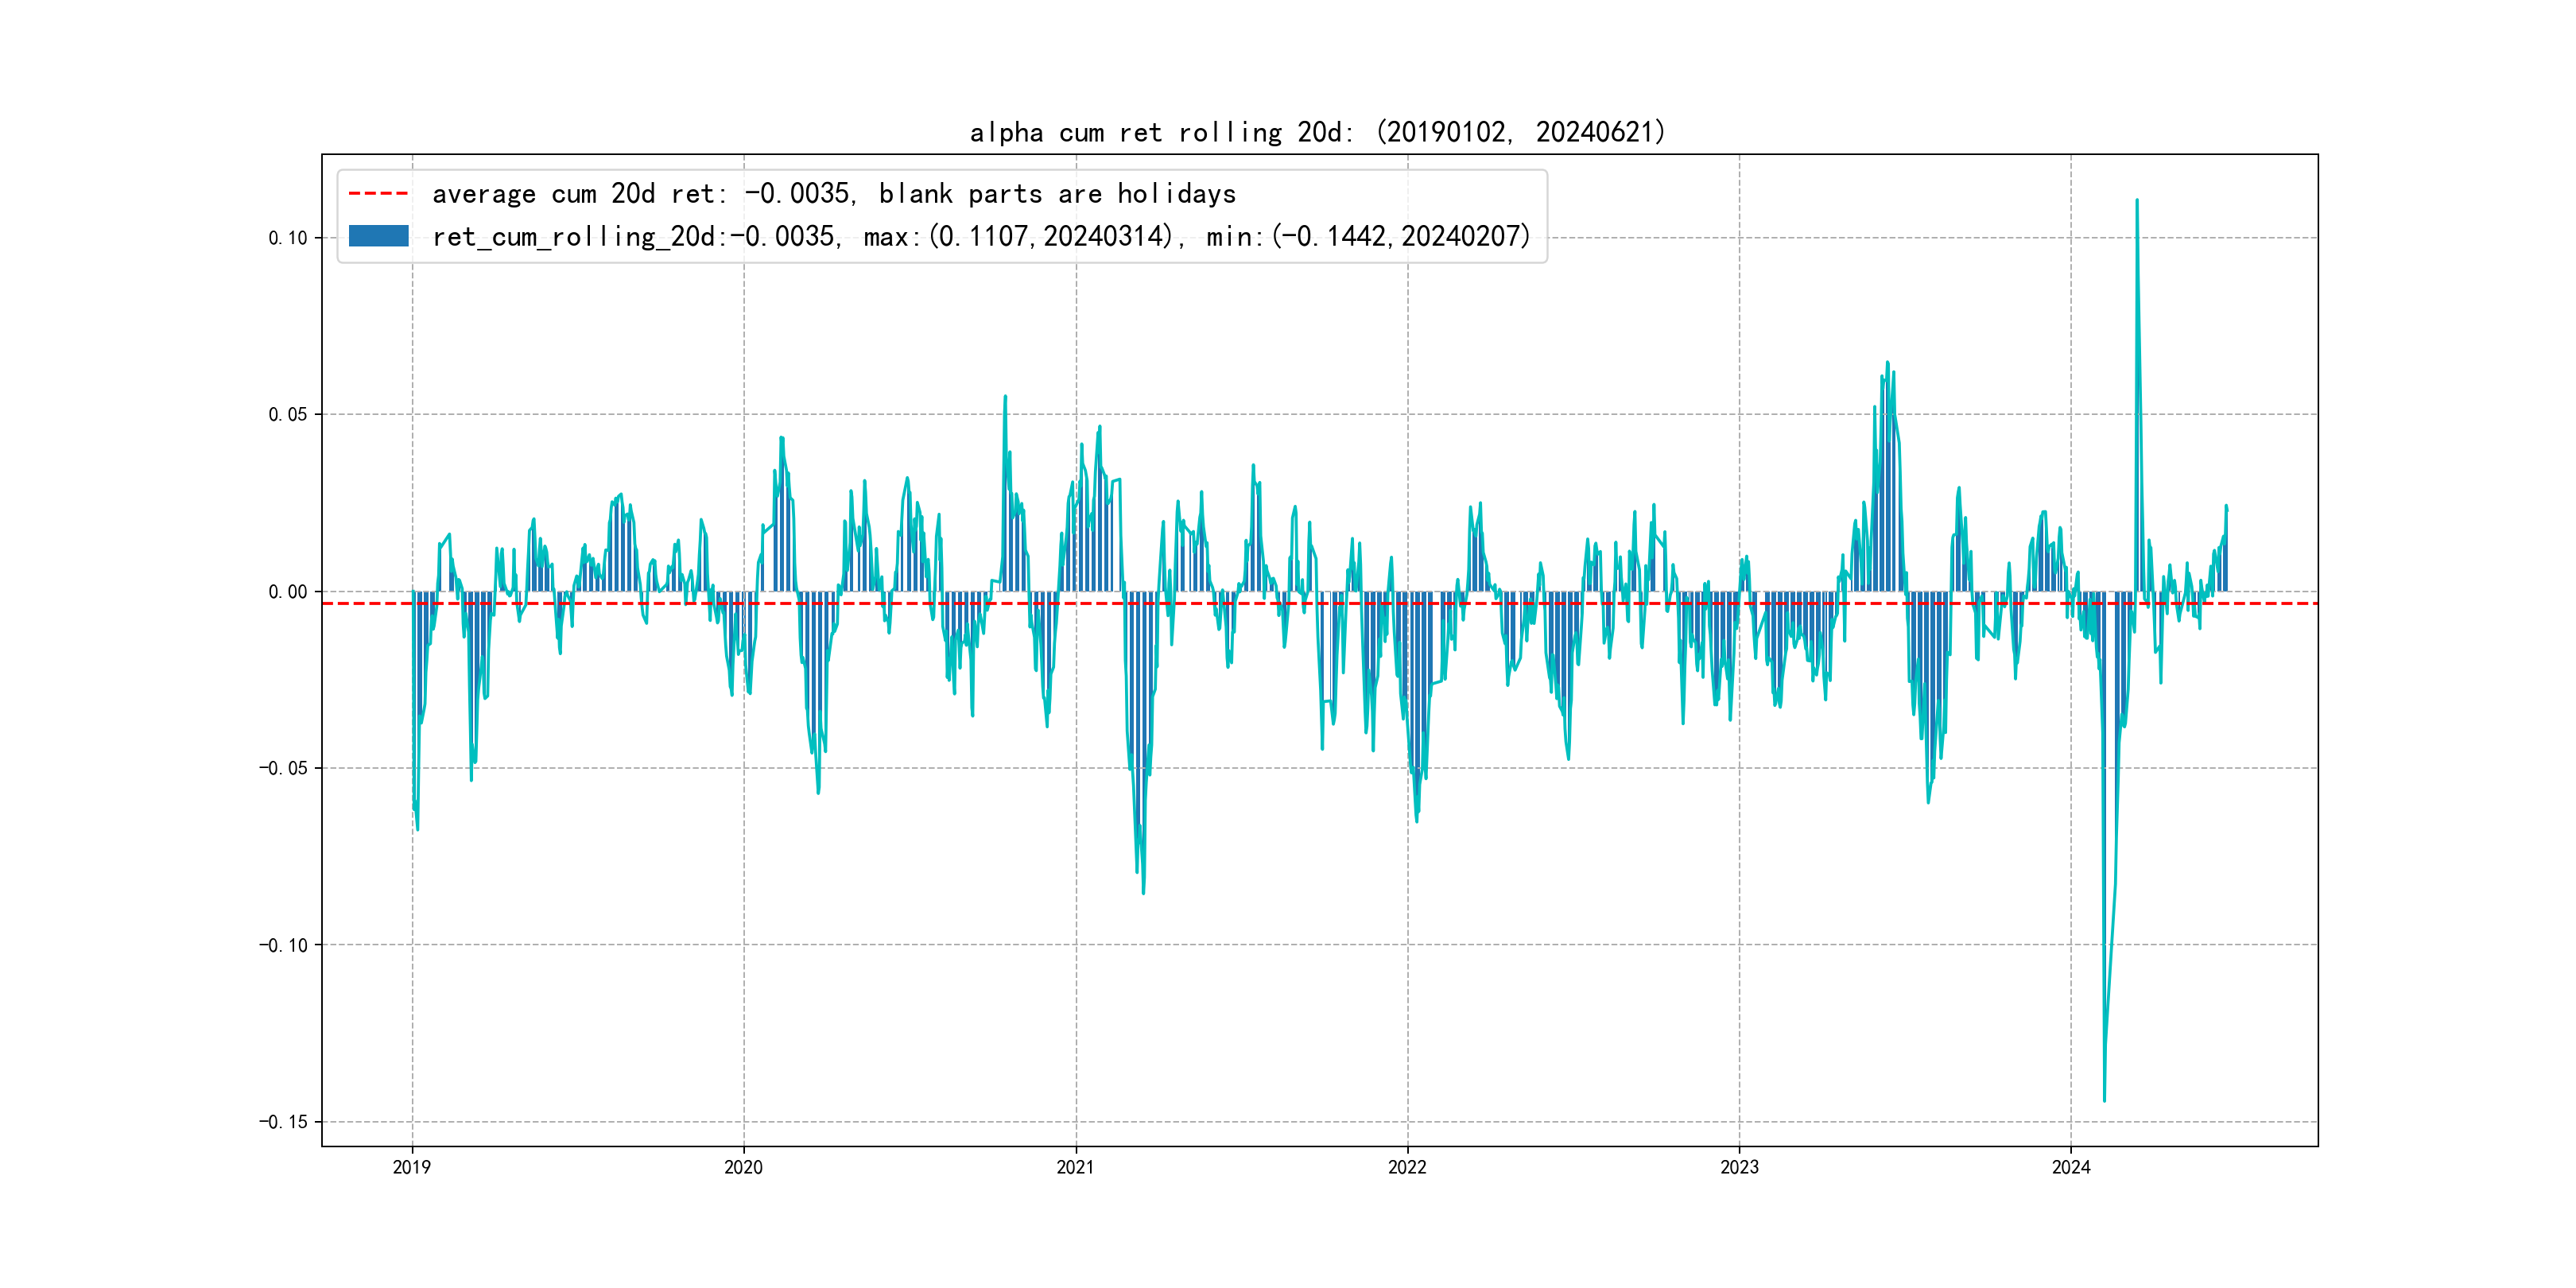The width and height of the screenshot is (2576, 1288).
Task: Select the 2024 x-axis tick label
Action: [x=2071, y=1167]
